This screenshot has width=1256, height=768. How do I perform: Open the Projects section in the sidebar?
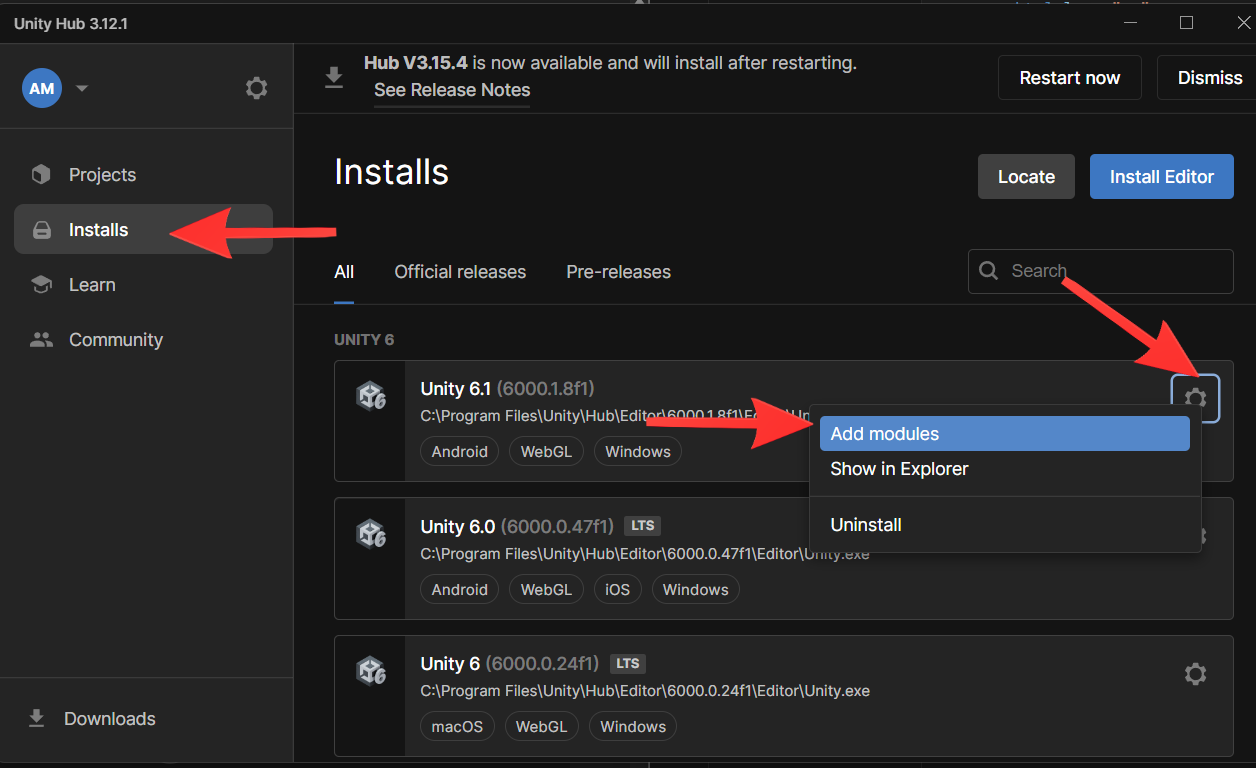point(100,174)
